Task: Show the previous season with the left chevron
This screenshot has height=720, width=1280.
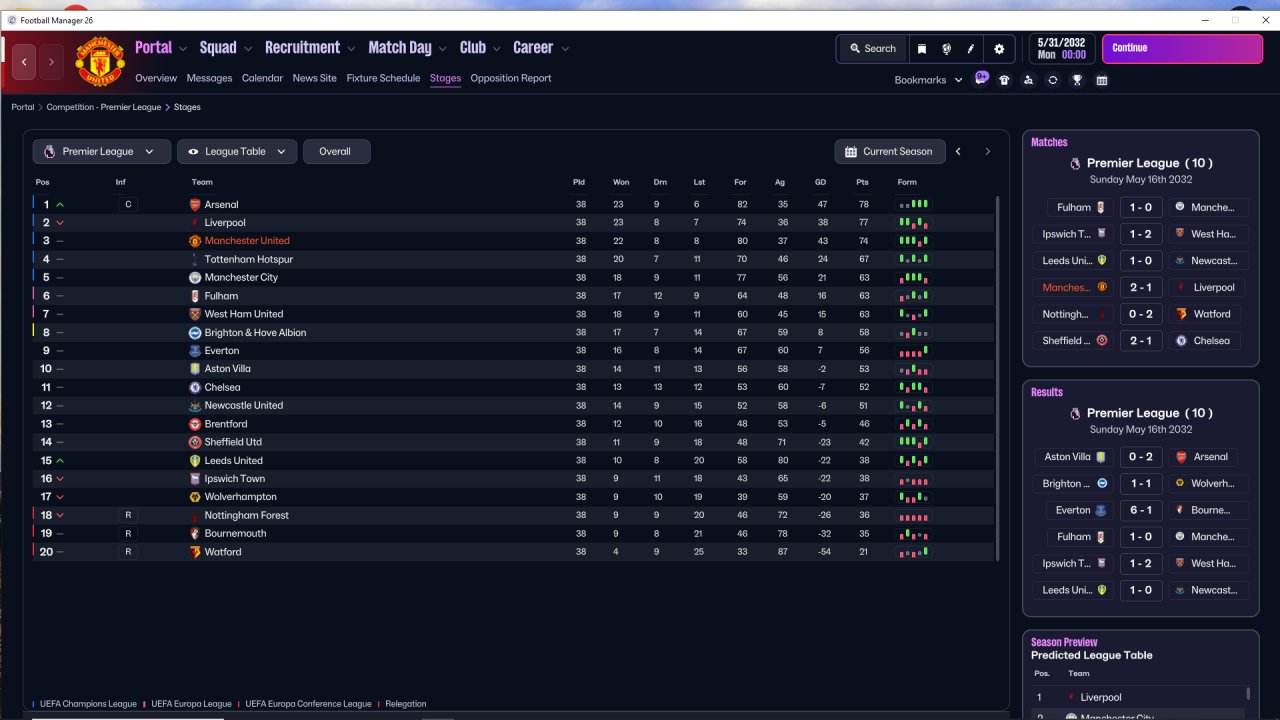Action: click(958, 152)
